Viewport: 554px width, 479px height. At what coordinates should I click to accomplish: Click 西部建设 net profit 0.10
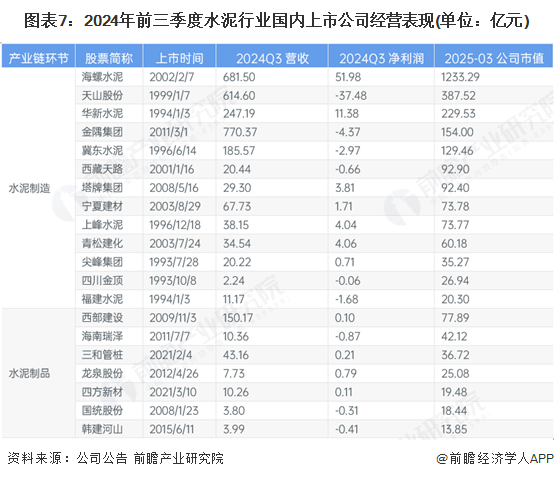(x=344, y=318)
